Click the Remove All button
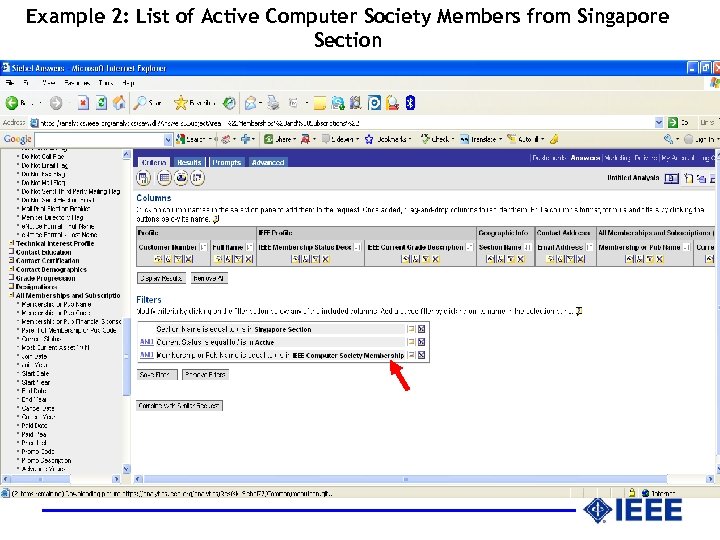This screenshot has width=720, height=540. click(x=208, y=278)
